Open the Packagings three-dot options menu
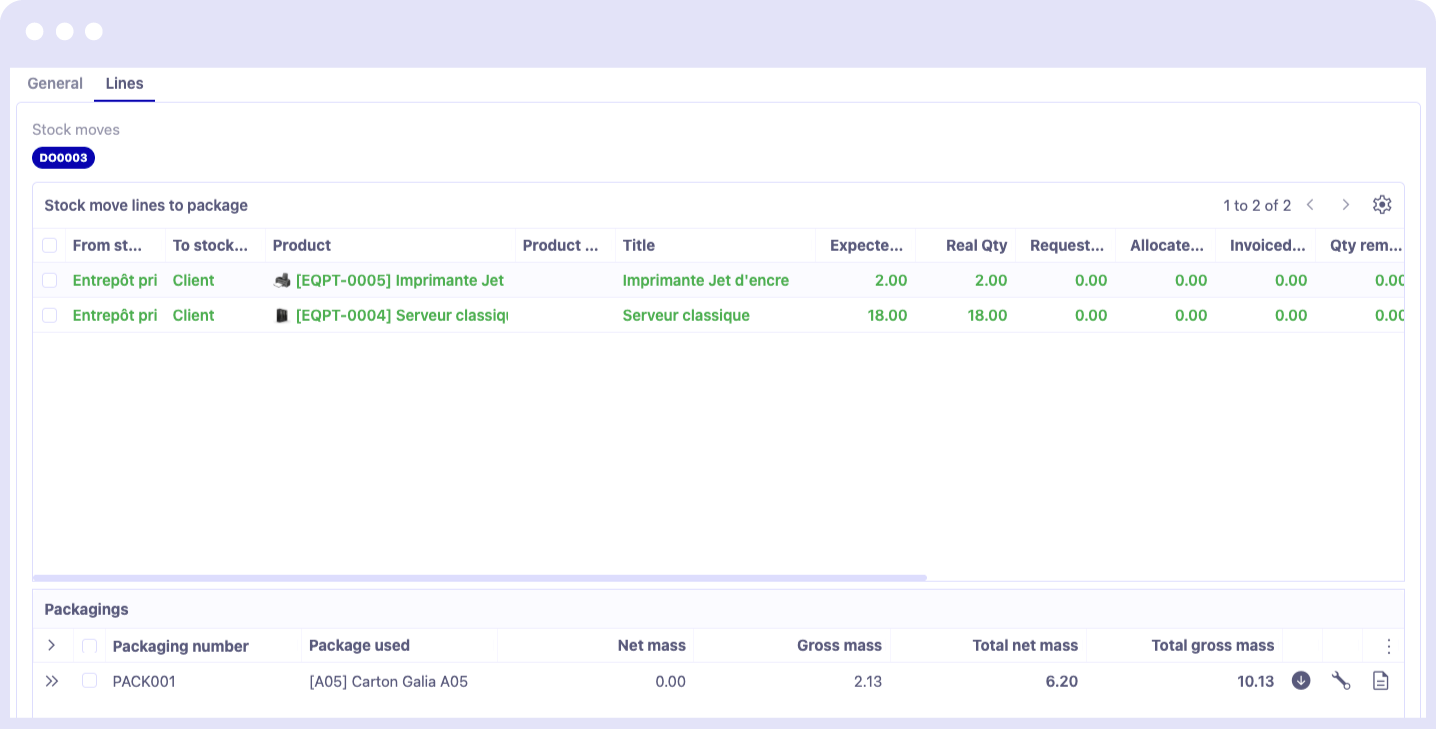Screen dimensions: 1436x729 (x=1388, y=646)
